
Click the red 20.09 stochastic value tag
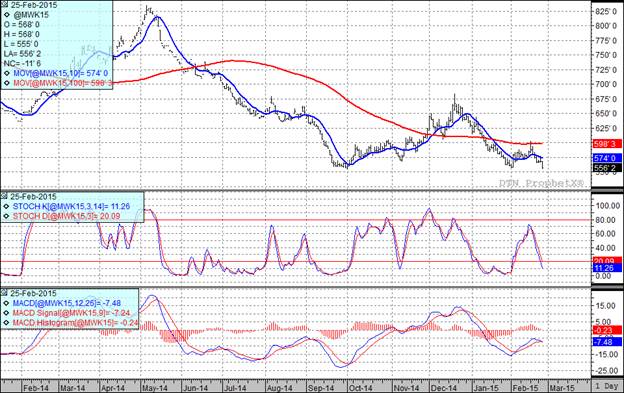coord(607,261)
